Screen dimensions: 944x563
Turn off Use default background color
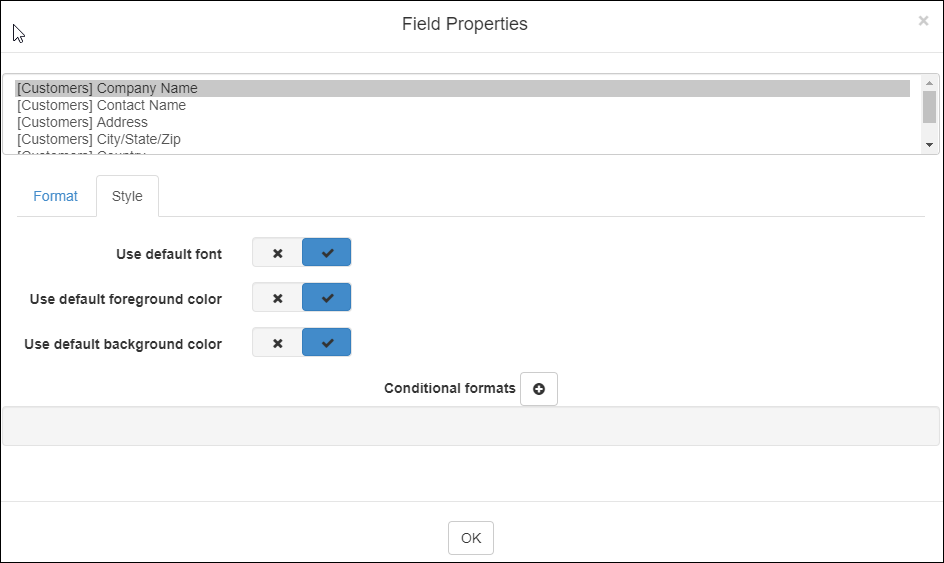pos(277,343)
